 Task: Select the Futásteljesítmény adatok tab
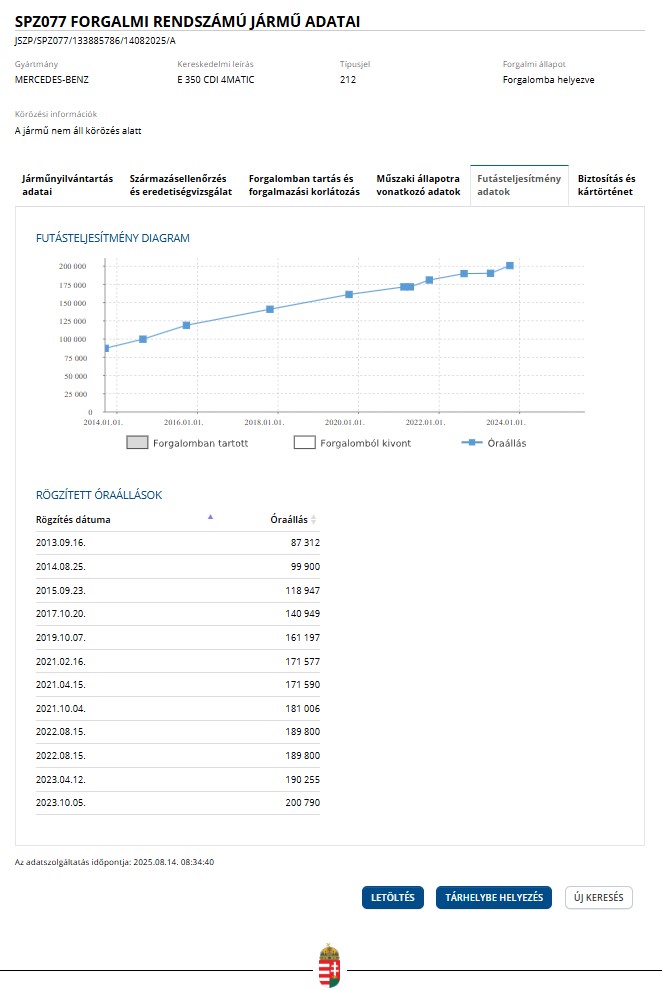518,185
